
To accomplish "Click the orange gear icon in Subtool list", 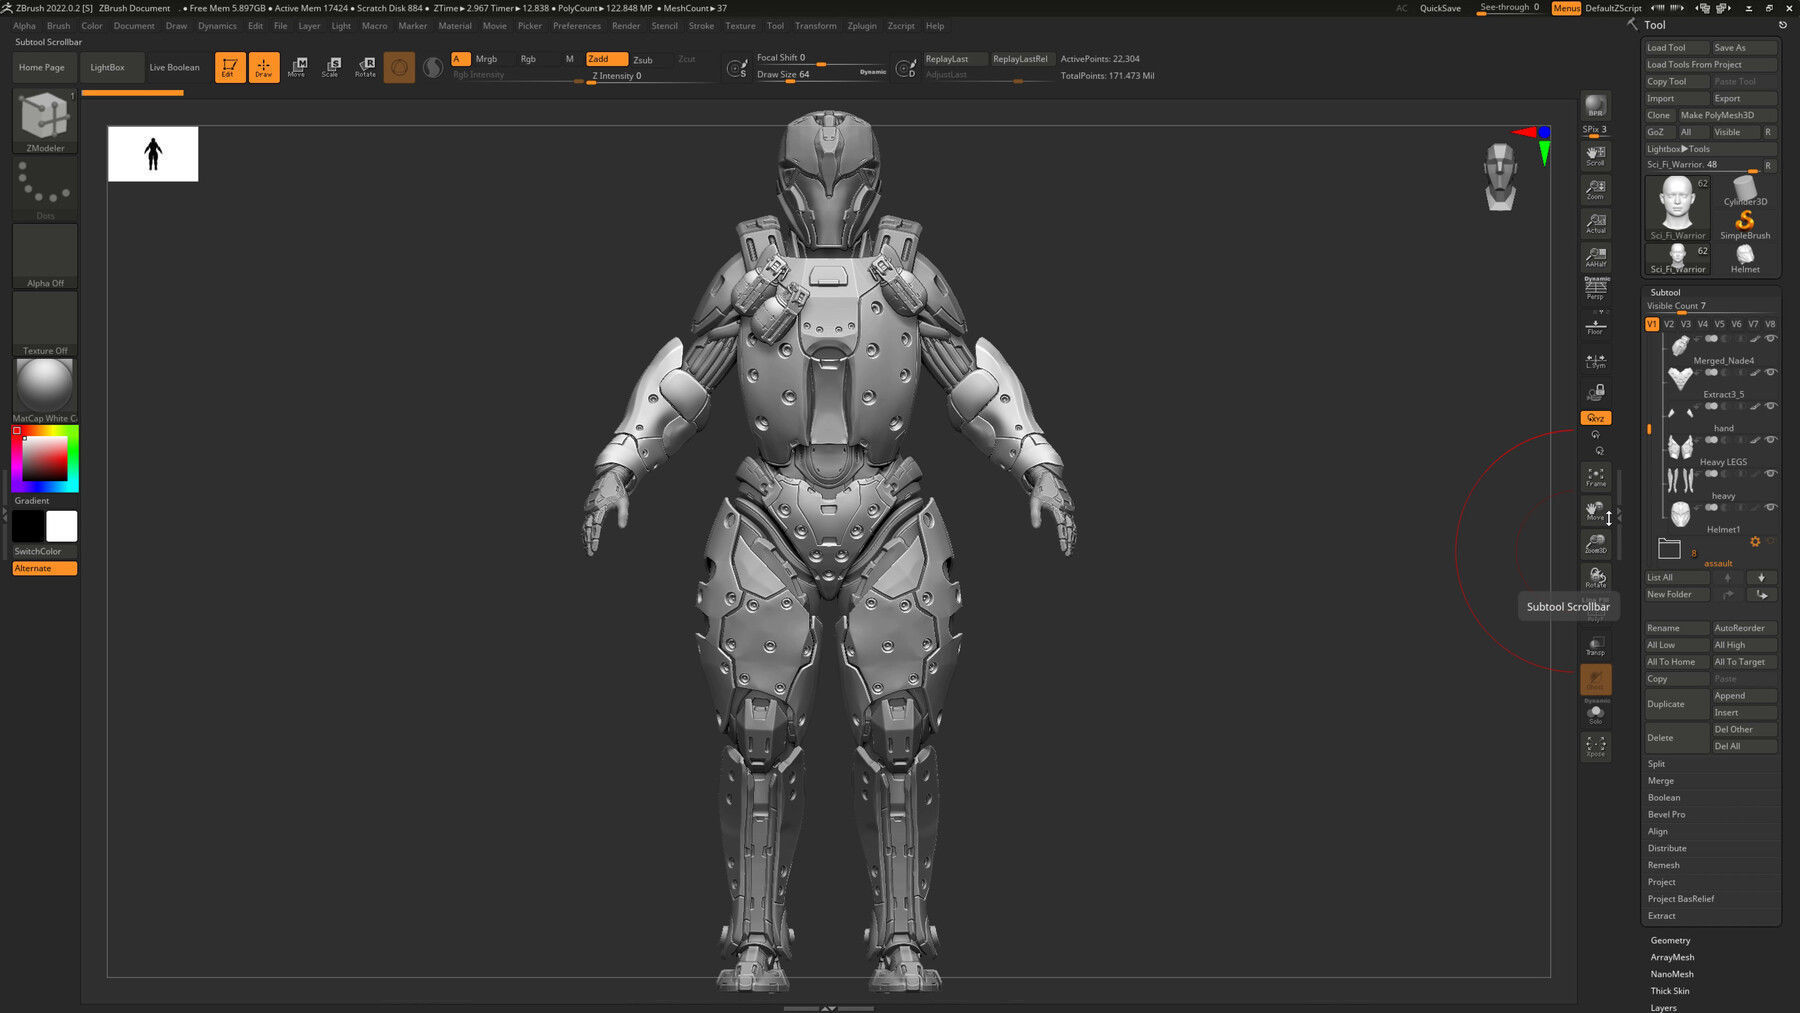I will coord(1755,541).
